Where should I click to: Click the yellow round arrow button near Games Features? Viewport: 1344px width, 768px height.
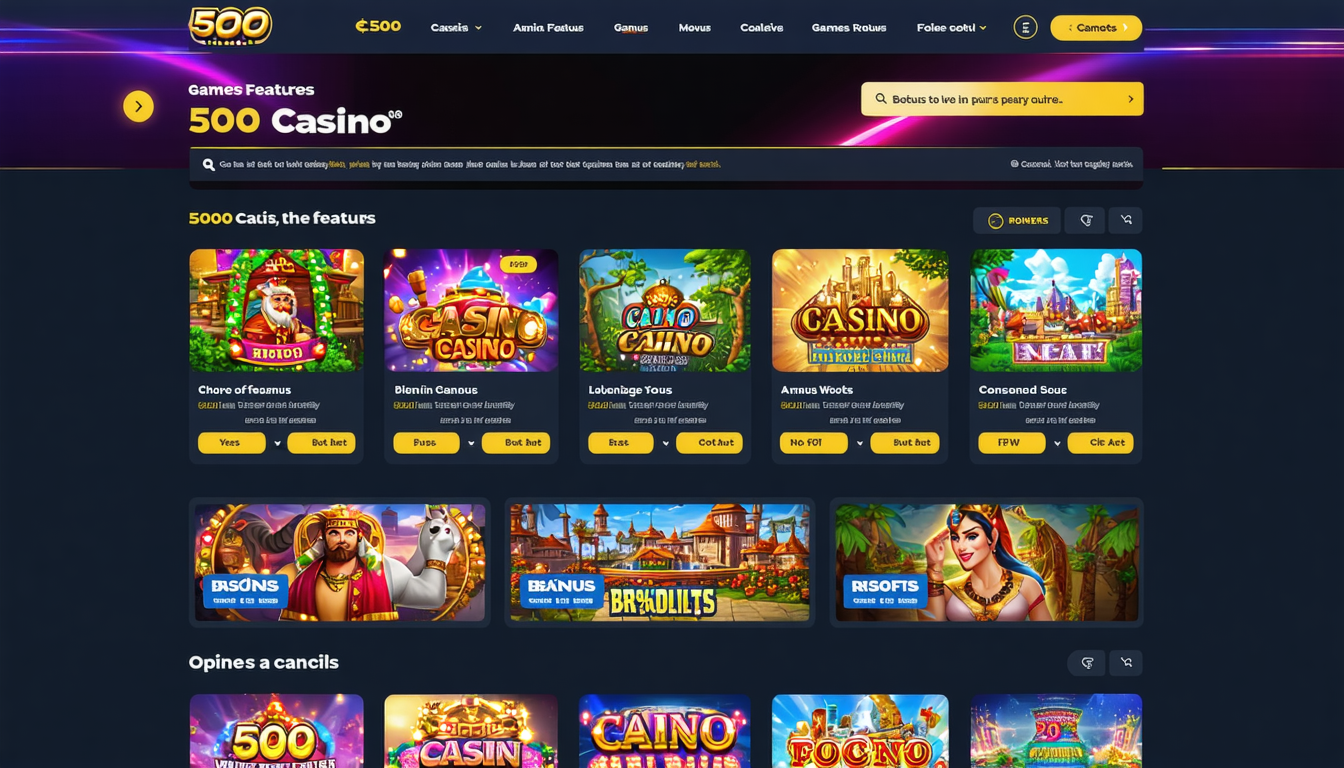pyautogui.click(x=138, y=106)
